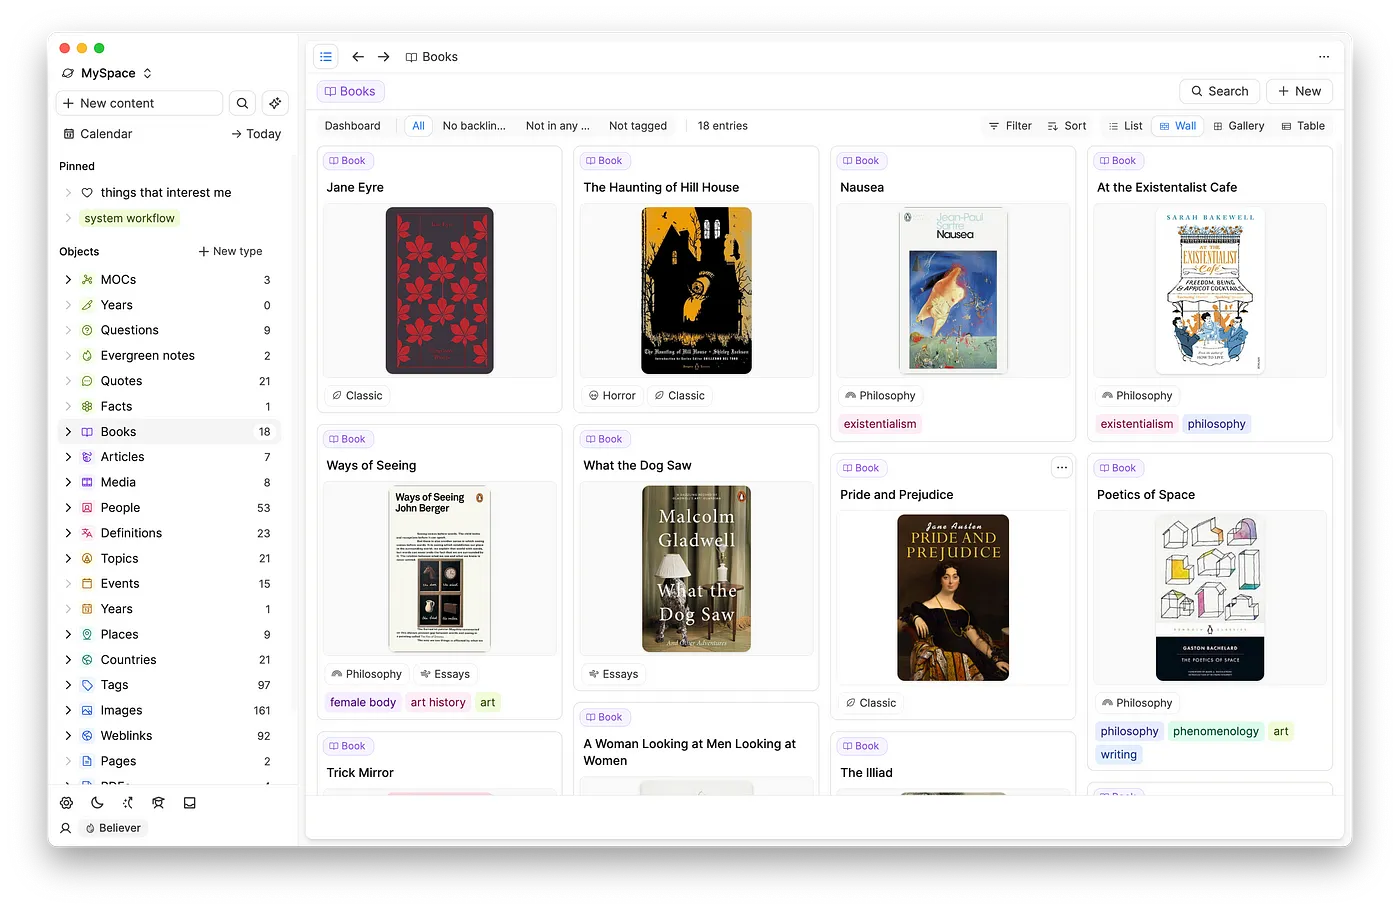Open the Jane Eyre cover thumbnail
Screen dimensions: 1400x910
point(440,291)
